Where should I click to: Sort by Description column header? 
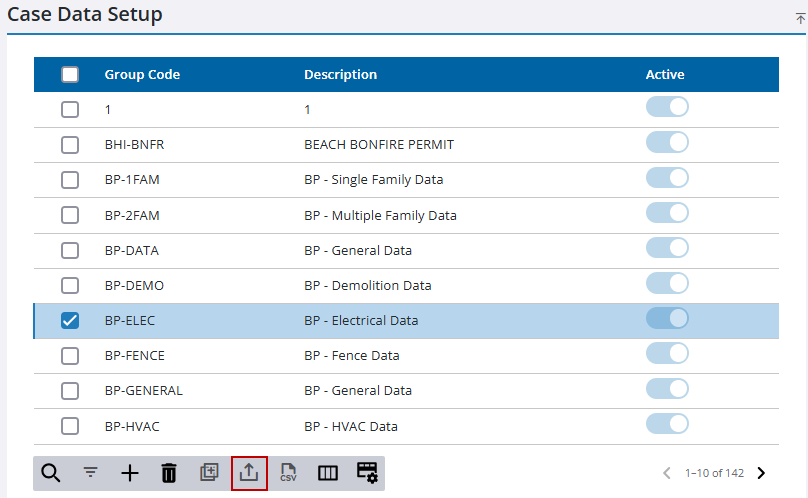340,75
